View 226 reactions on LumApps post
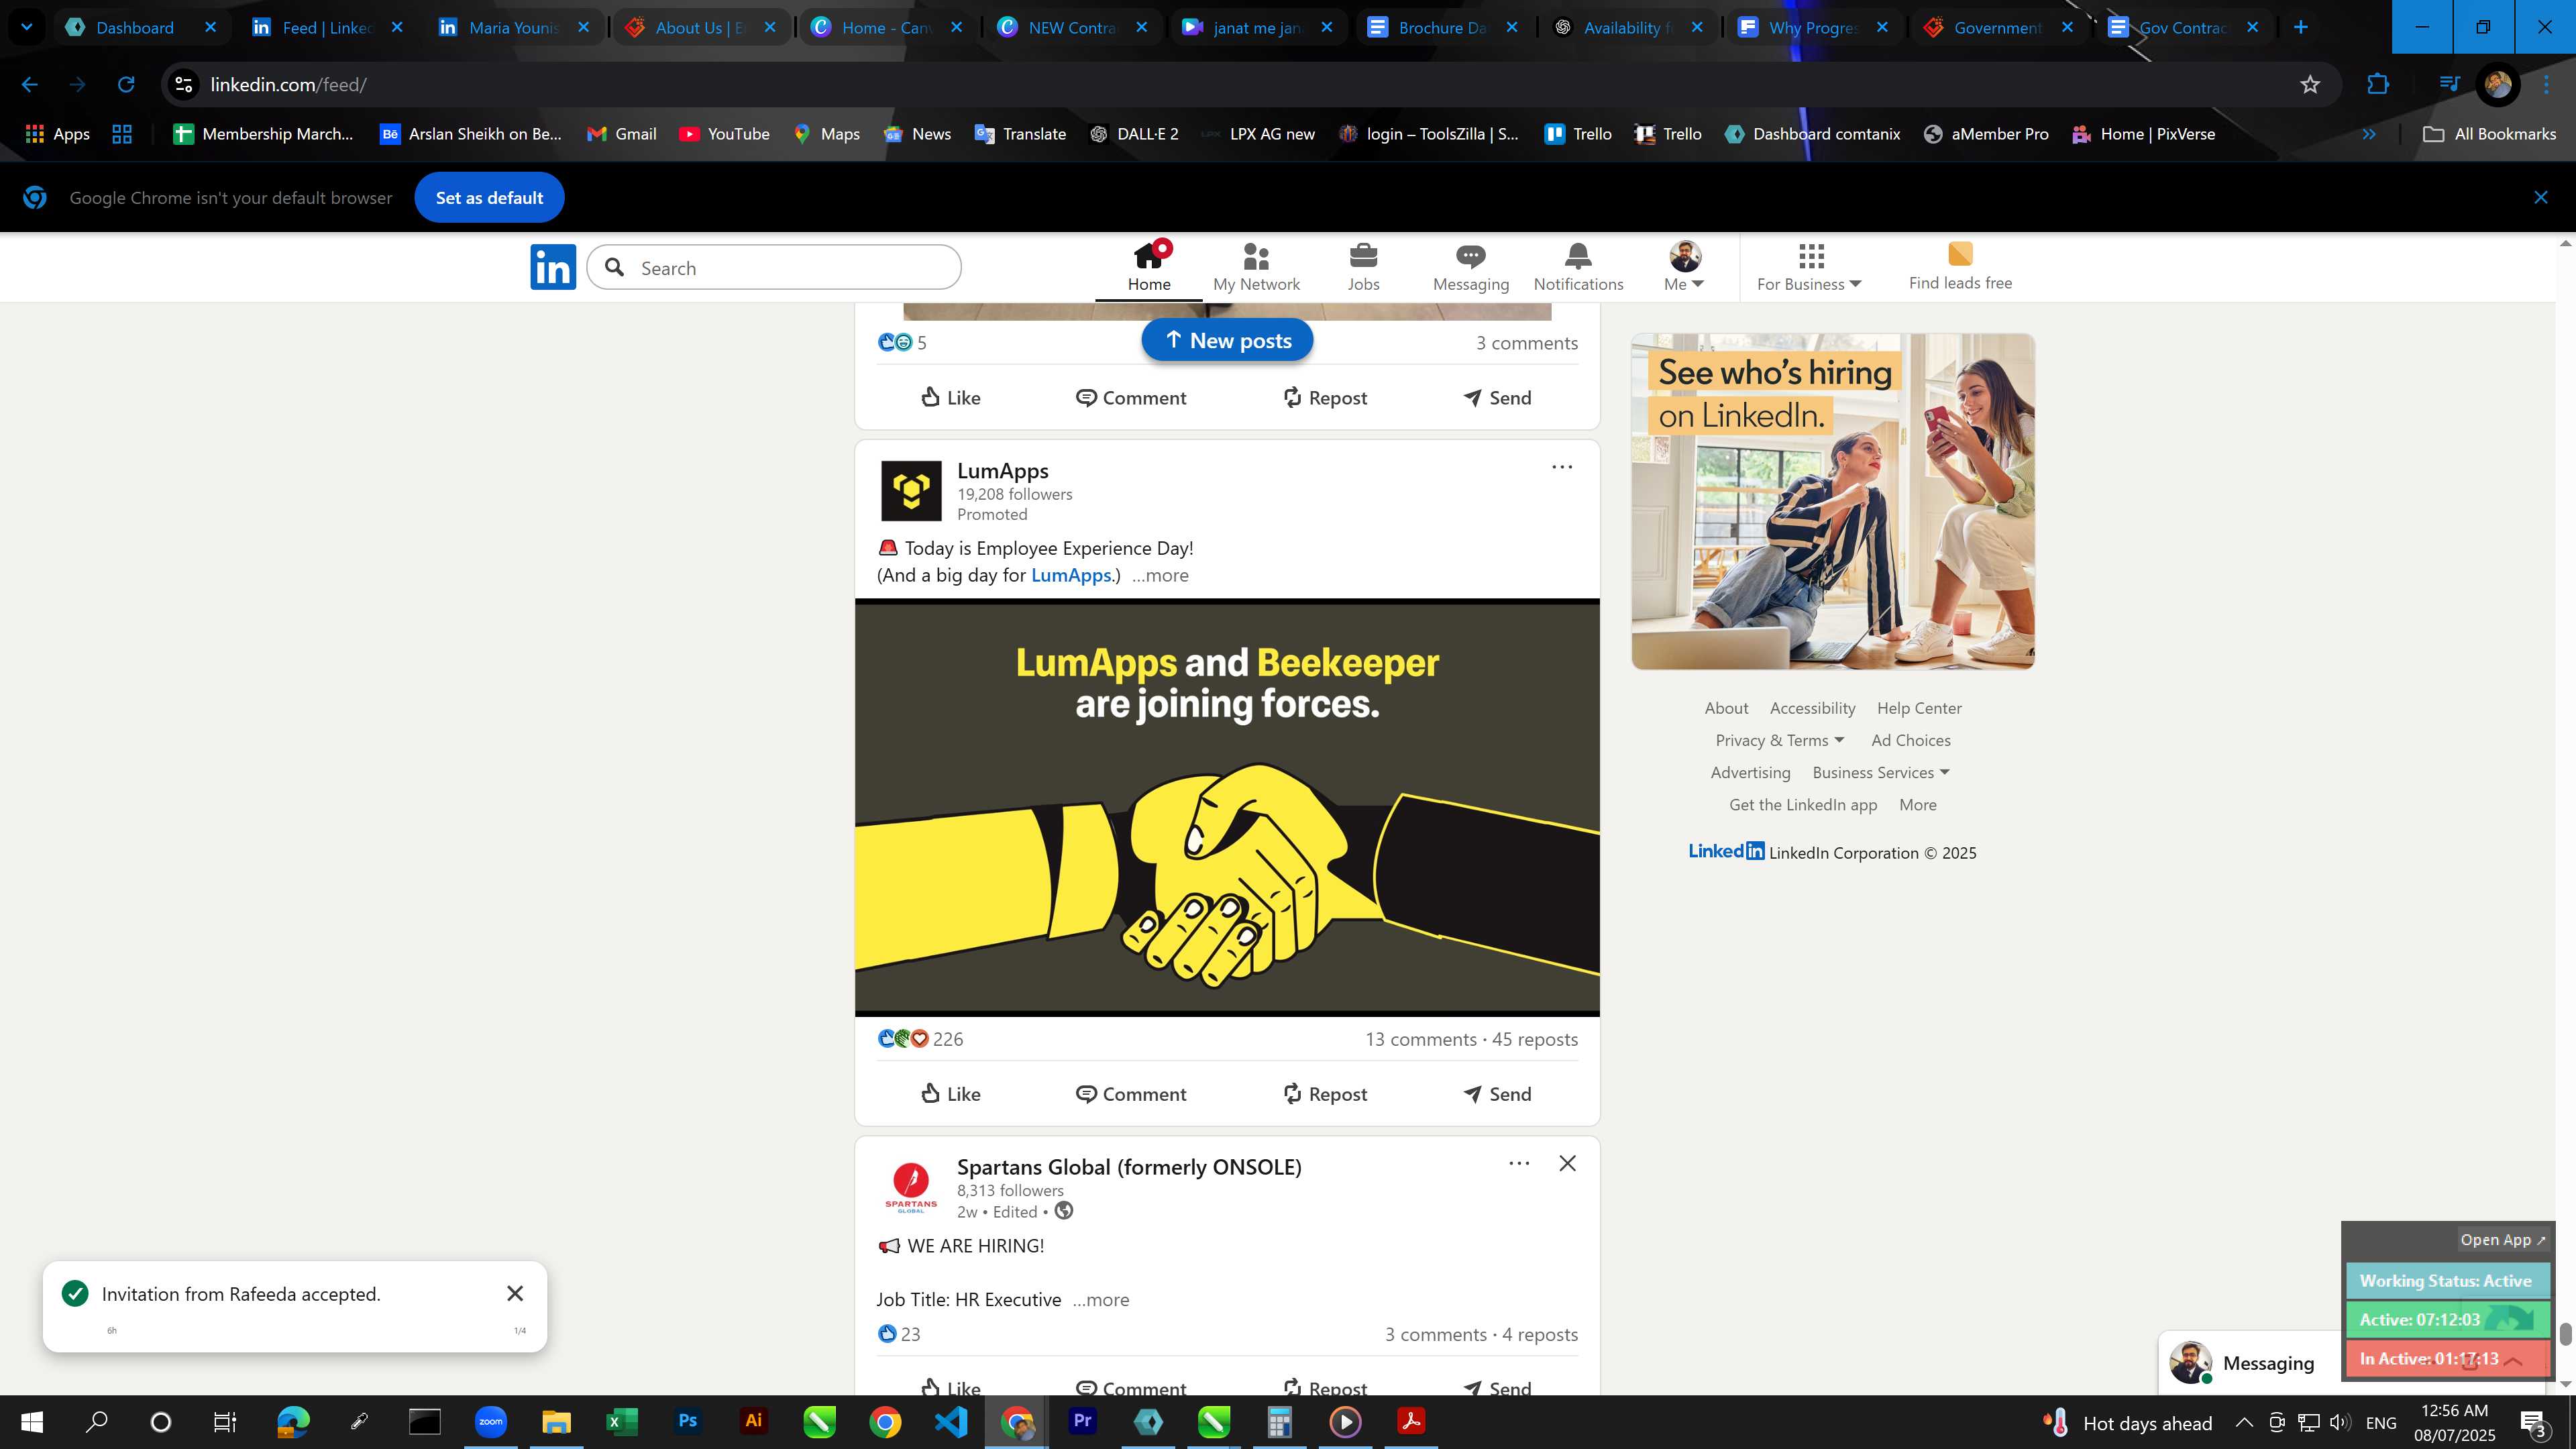 tap(920, 1039)
